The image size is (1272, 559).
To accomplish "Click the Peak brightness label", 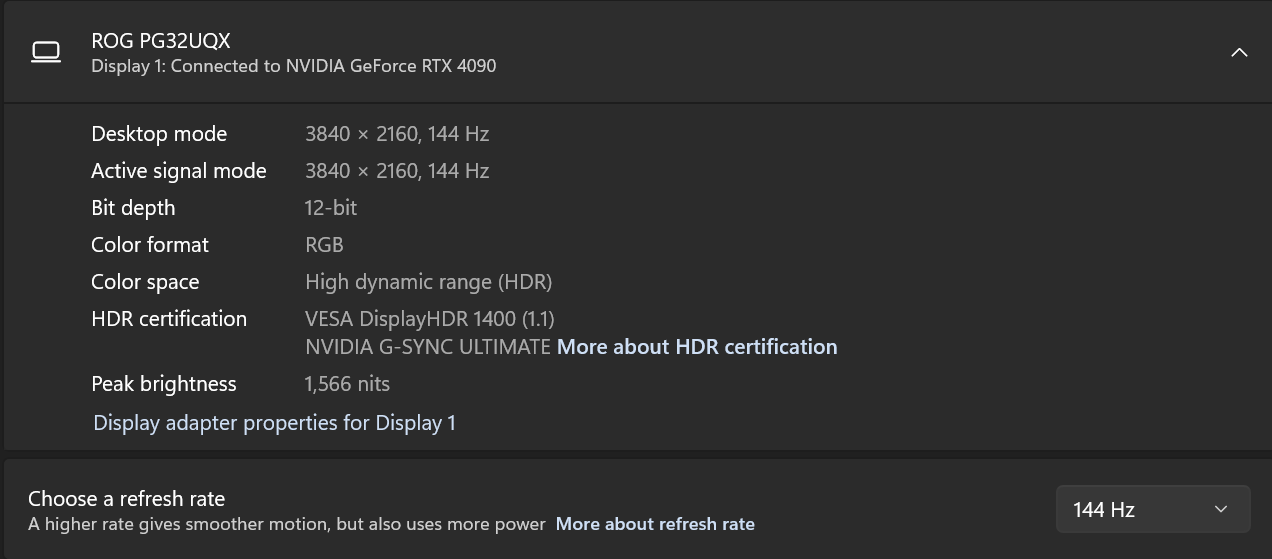I will pyautogui.click(x=164, y=384).
